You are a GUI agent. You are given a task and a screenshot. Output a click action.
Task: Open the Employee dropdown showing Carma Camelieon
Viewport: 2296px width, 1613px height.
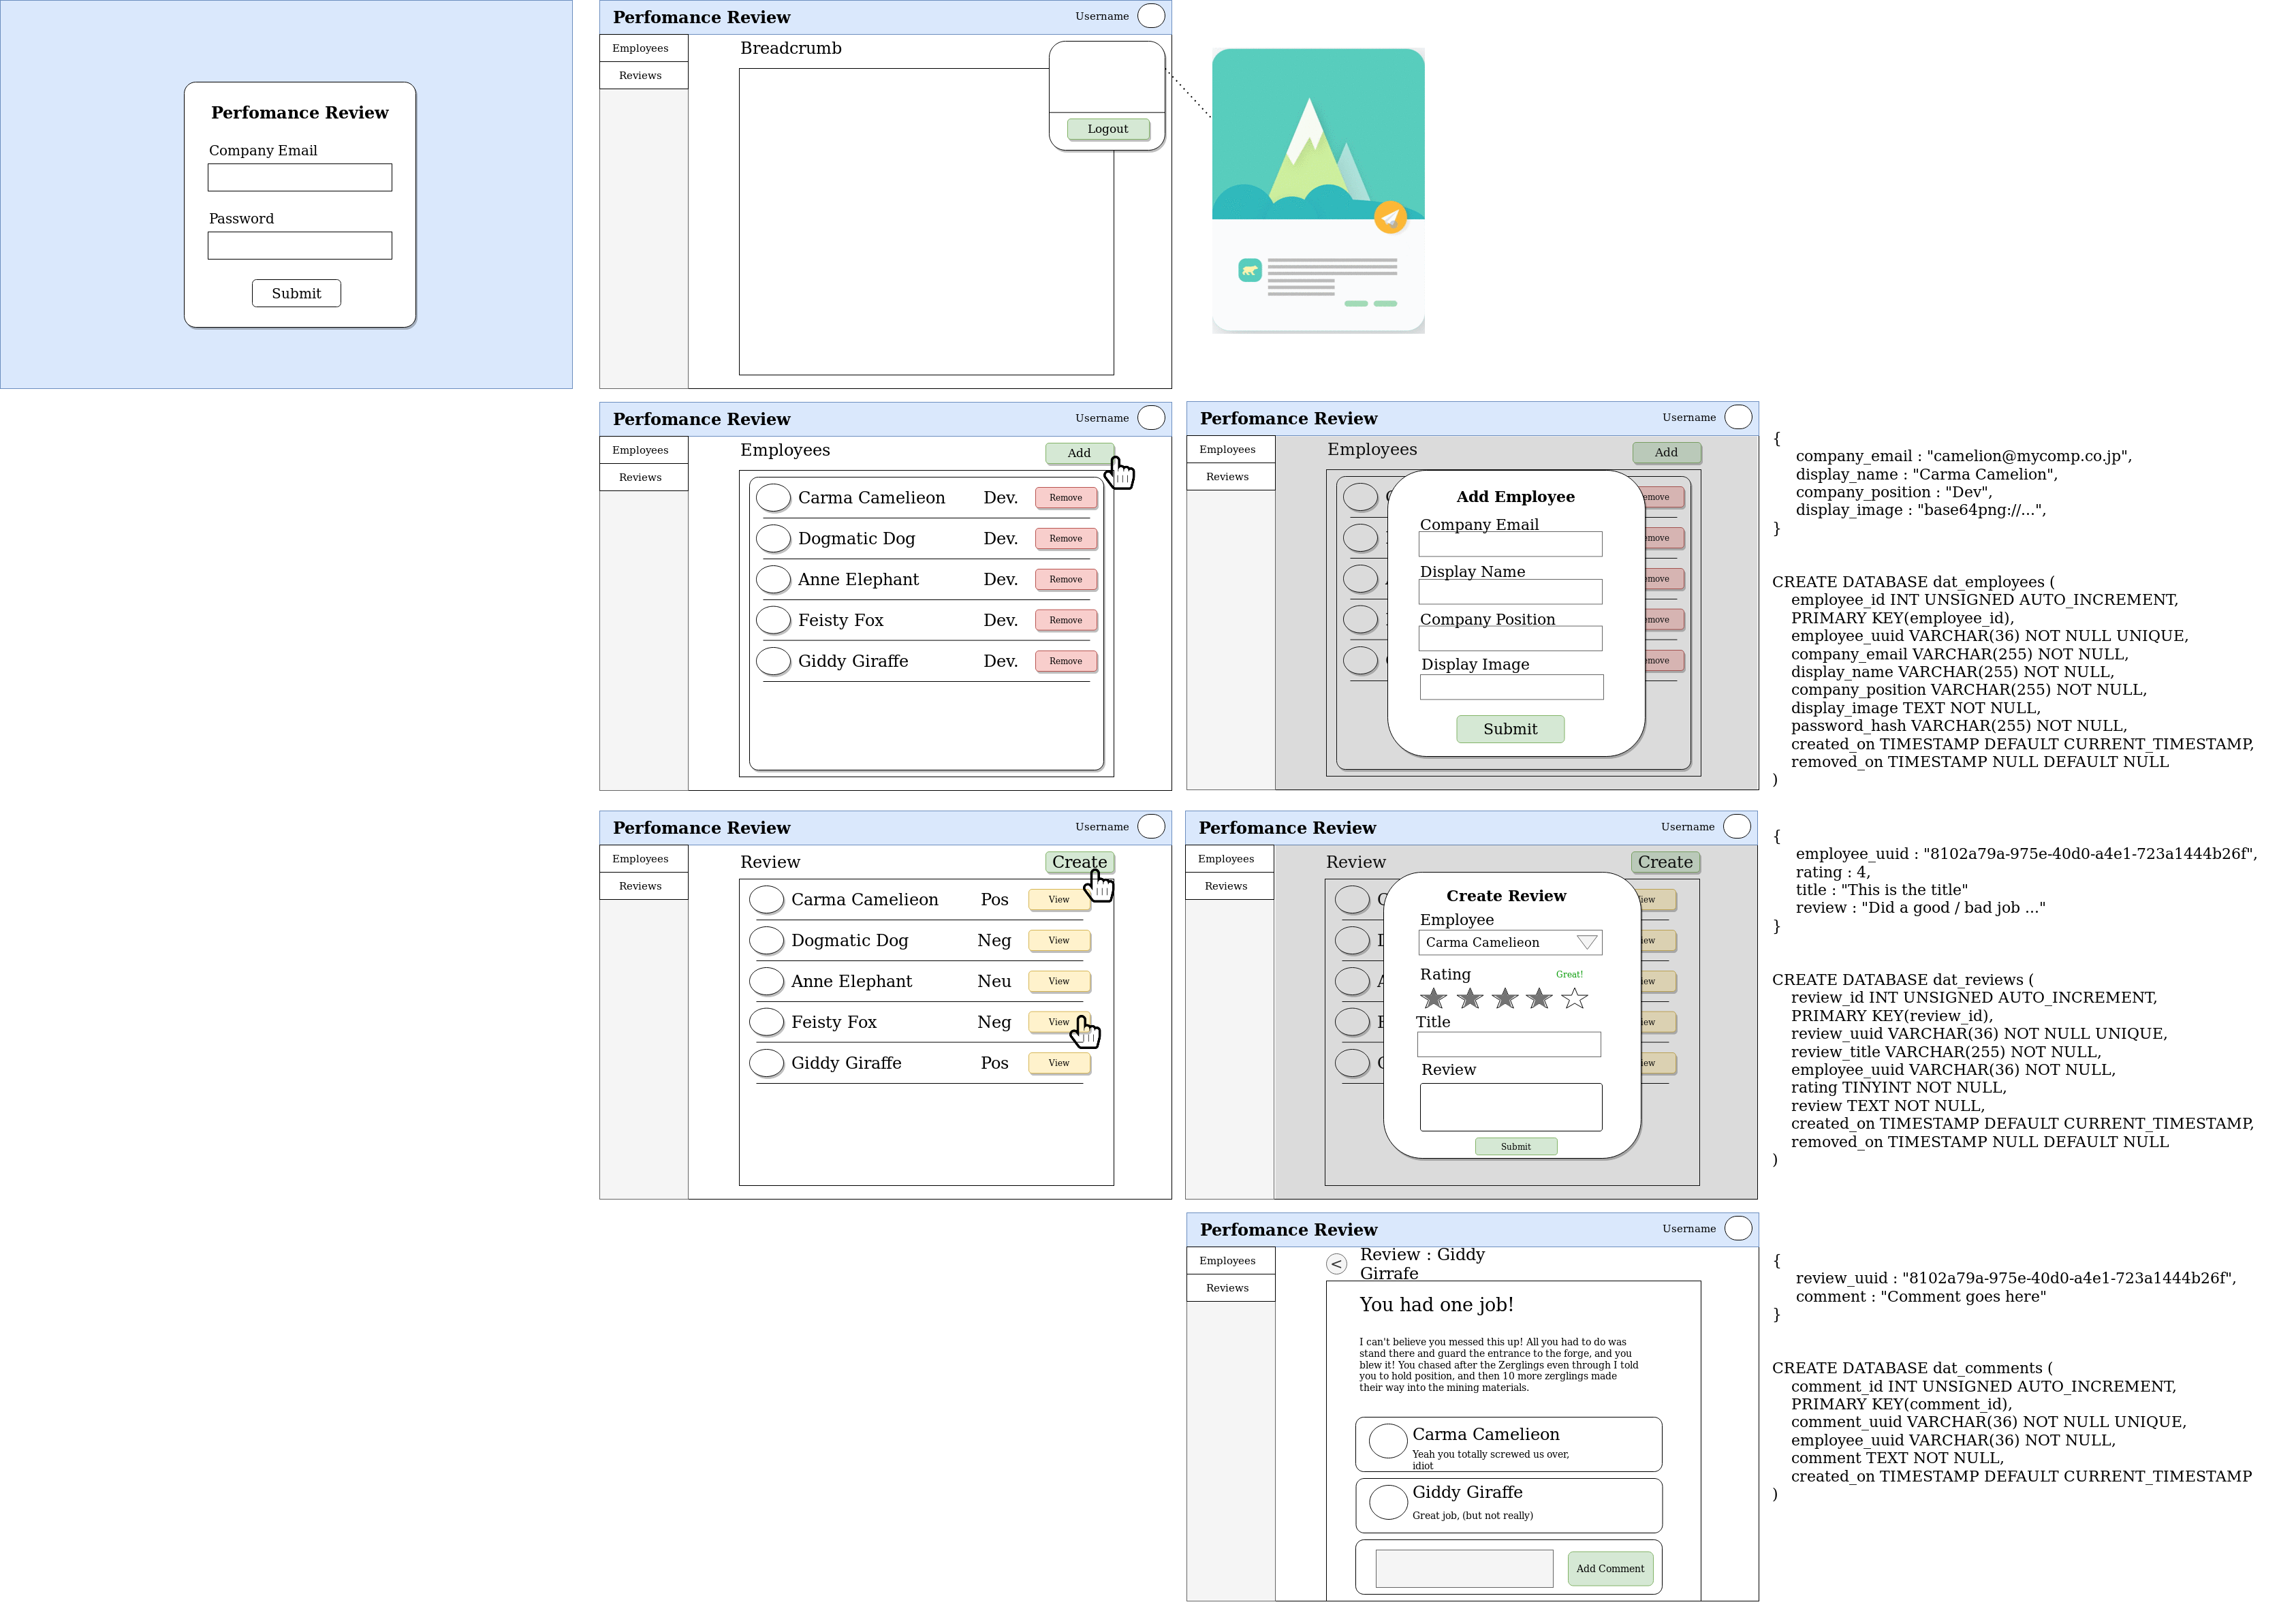click(1509, 943)
